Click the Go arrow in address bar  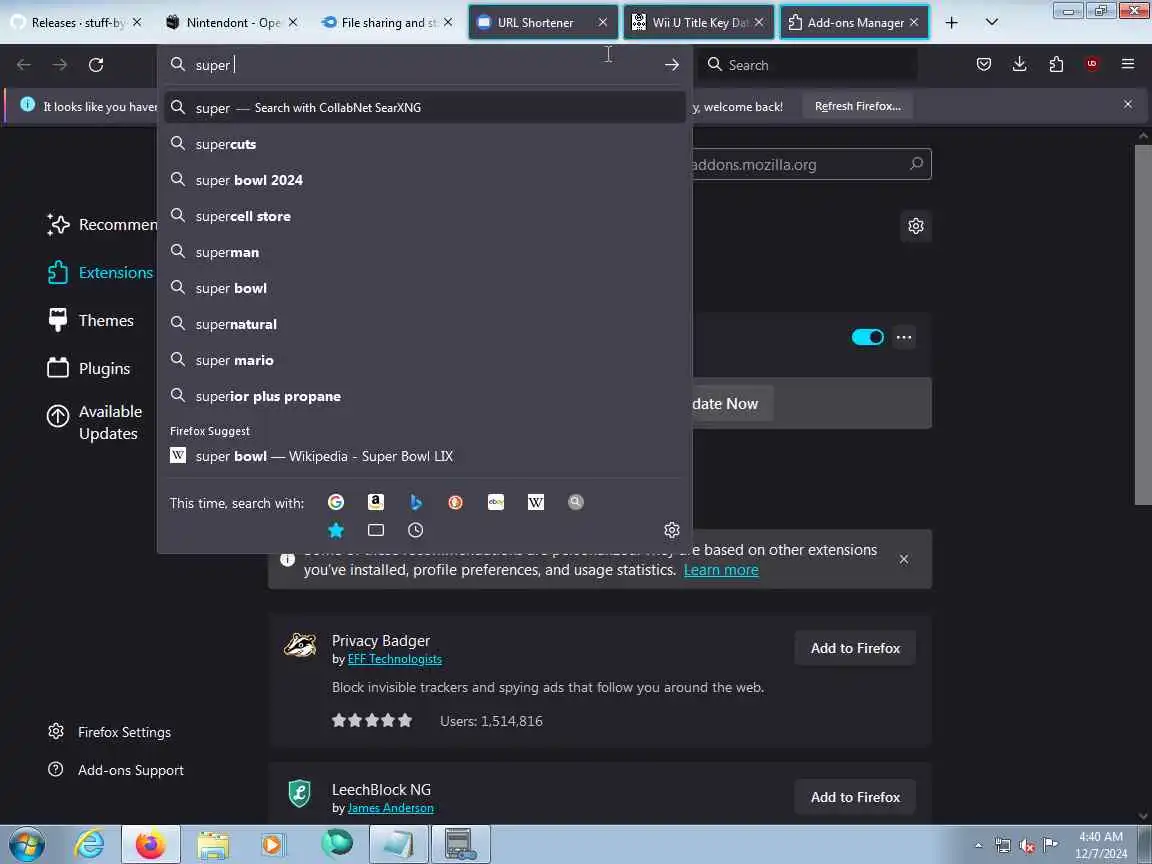click(672, 65)
